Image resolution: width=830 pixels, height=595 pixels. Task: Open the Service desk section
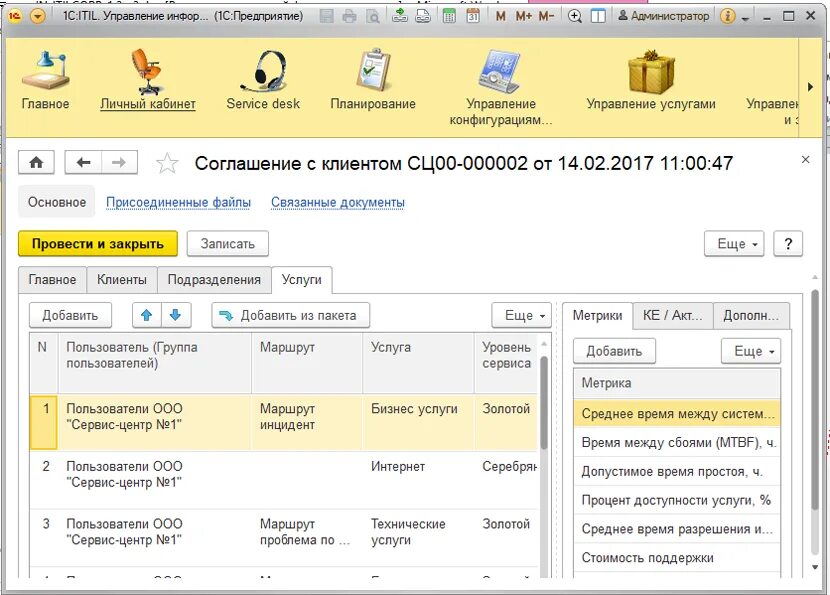point(263,80)
